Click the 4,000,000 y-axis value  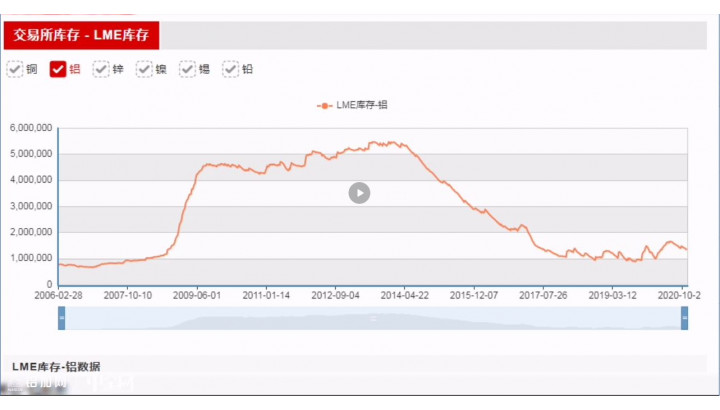click(x=31, y=180)
